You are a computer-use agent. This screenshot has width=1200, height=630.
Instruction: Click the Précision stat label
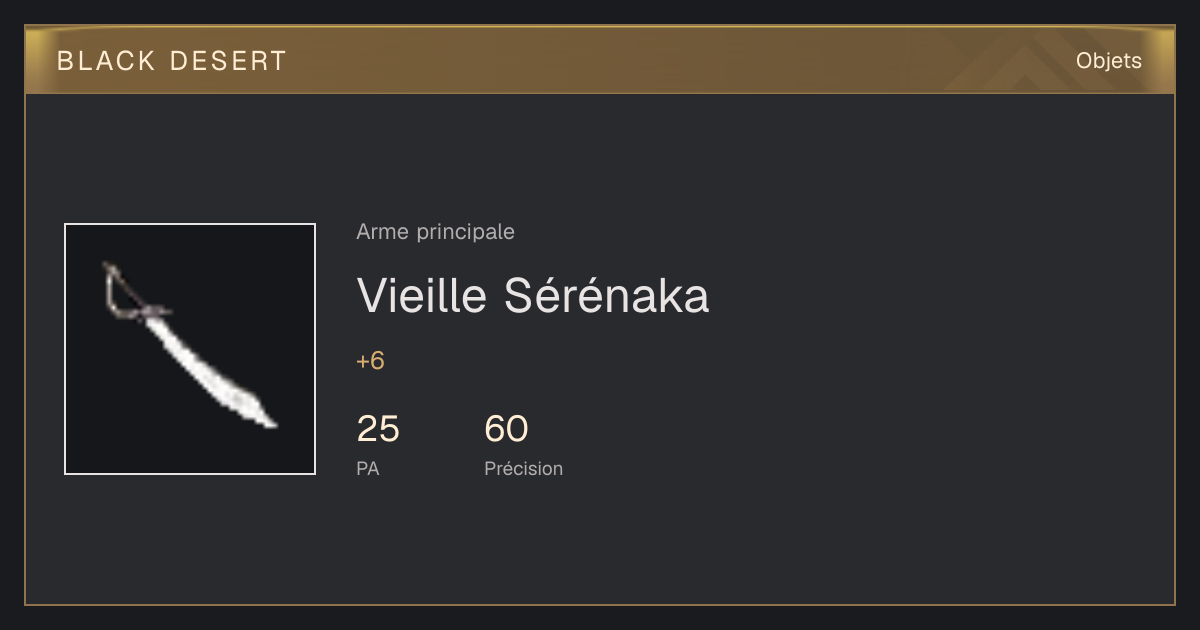[524, 468]
